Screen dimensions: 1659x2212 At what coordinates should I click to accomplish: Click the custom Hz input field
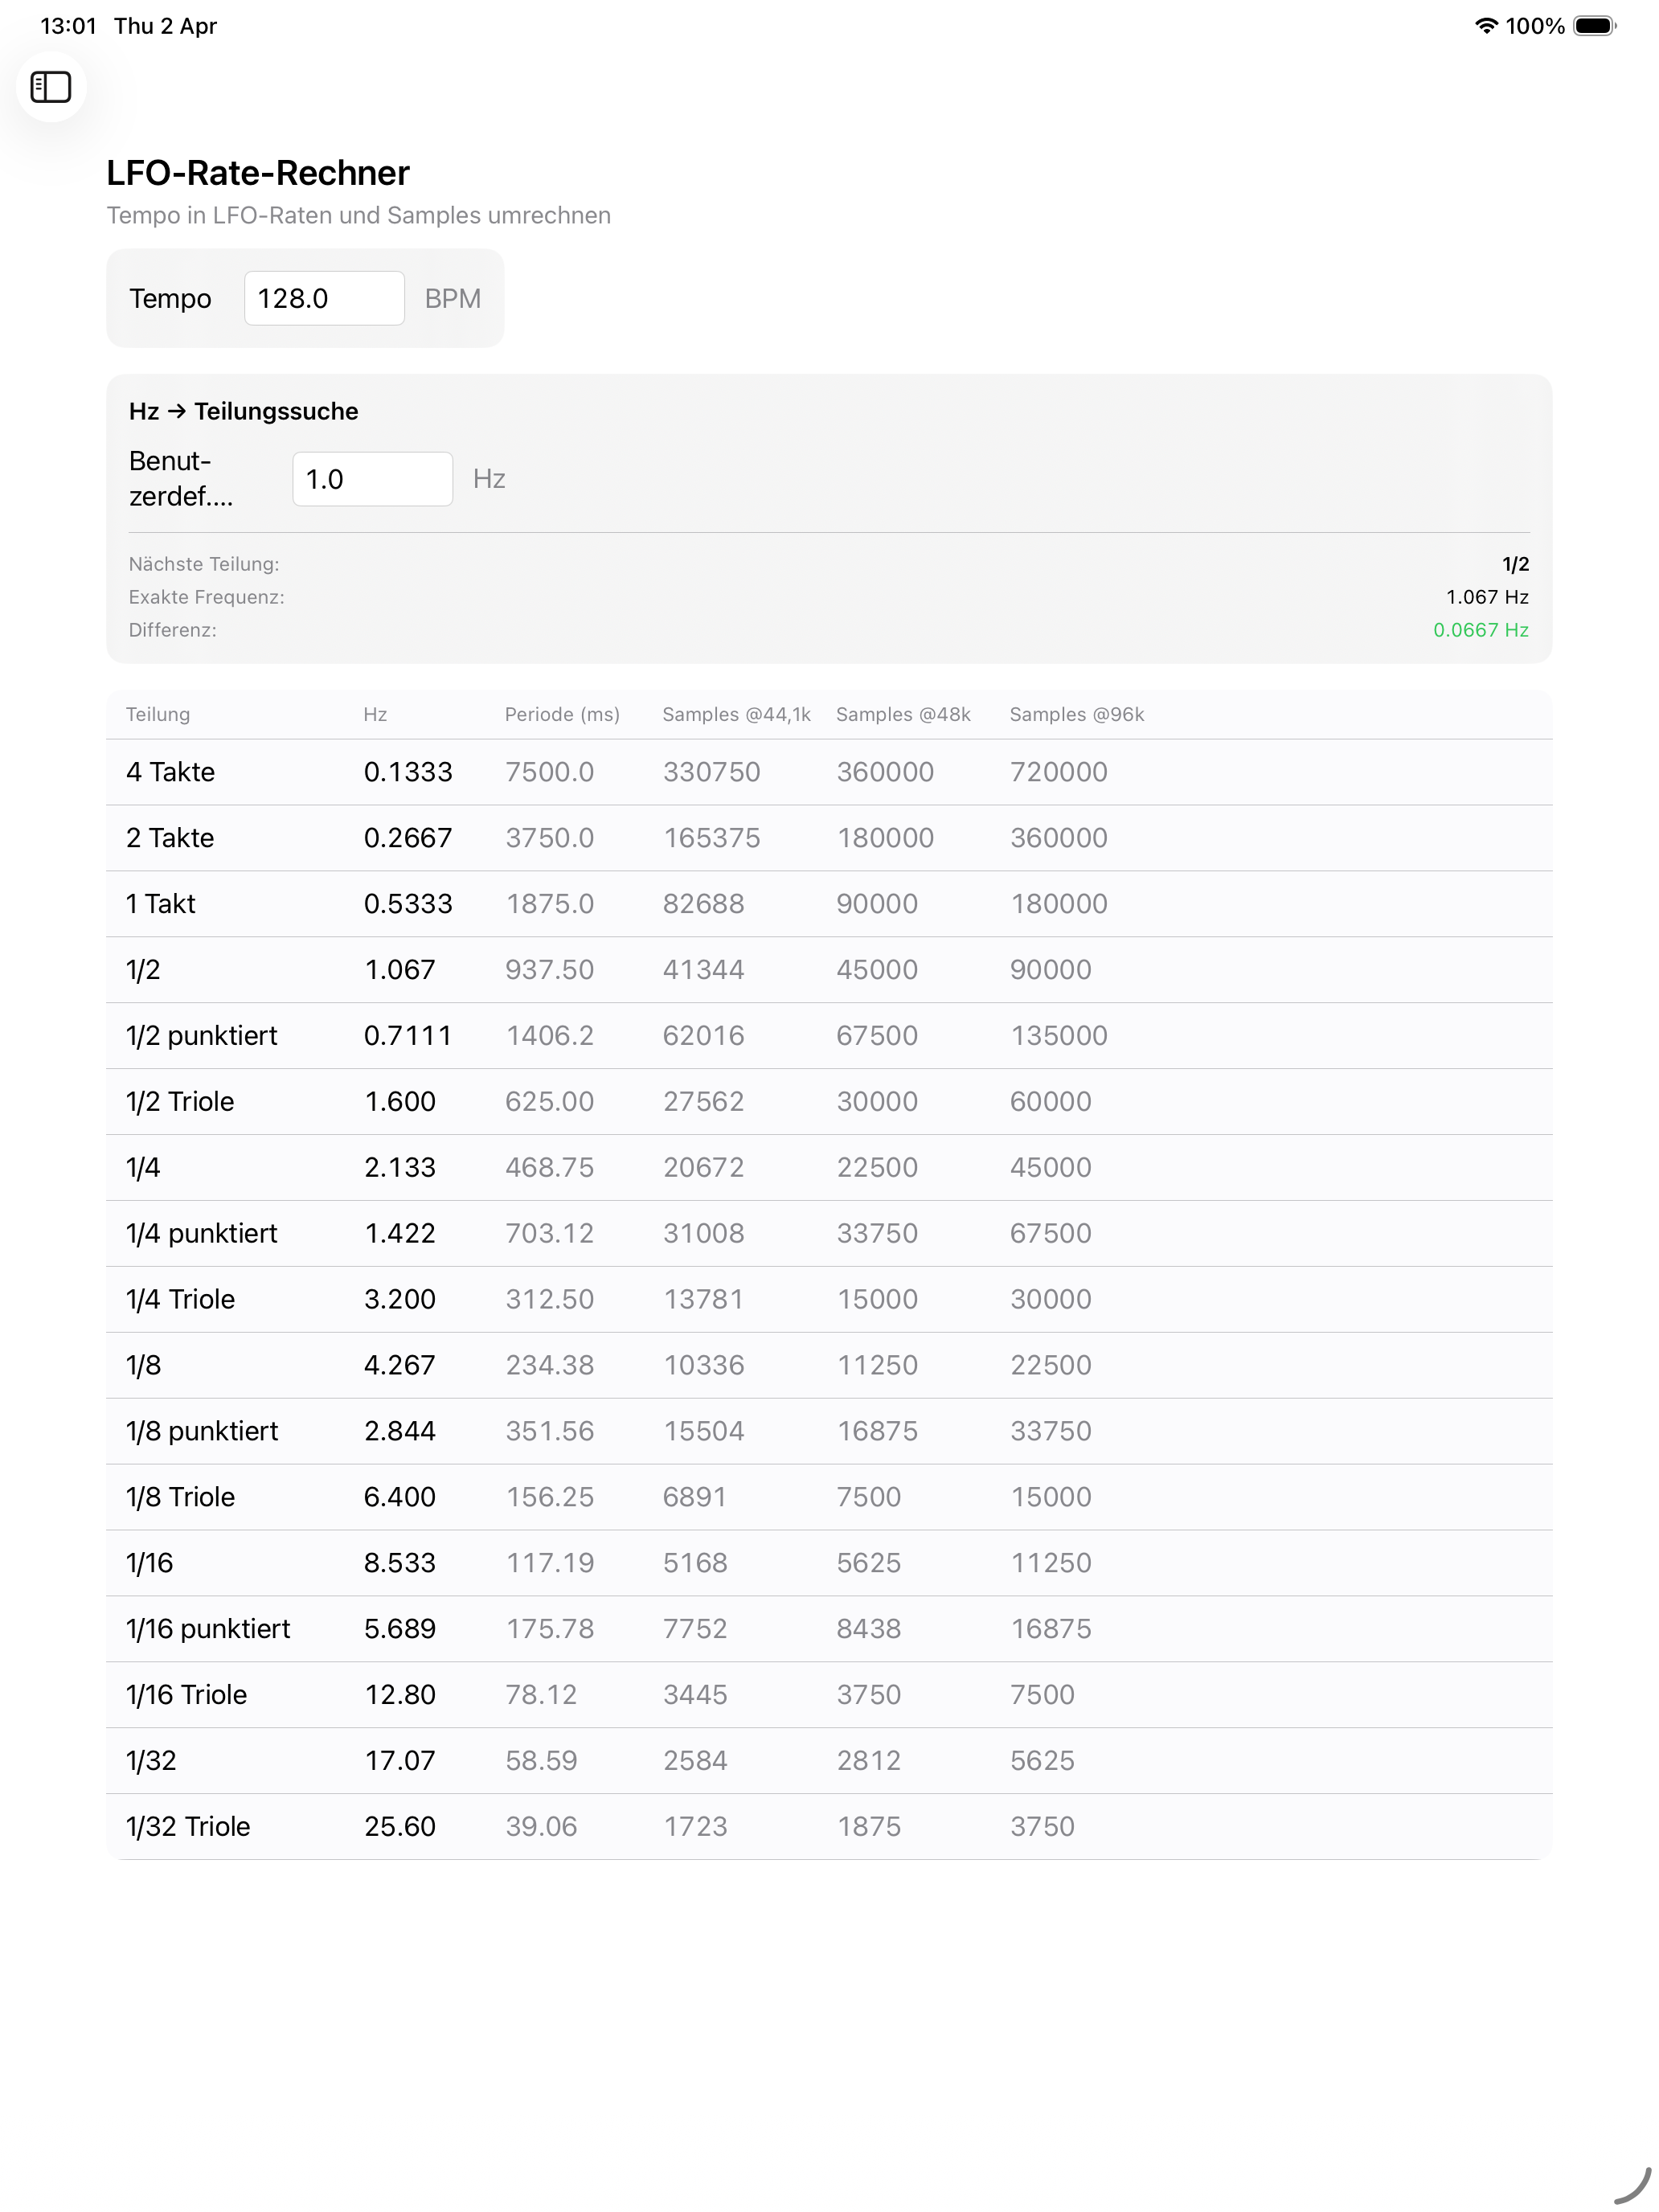tap(372, 479)
